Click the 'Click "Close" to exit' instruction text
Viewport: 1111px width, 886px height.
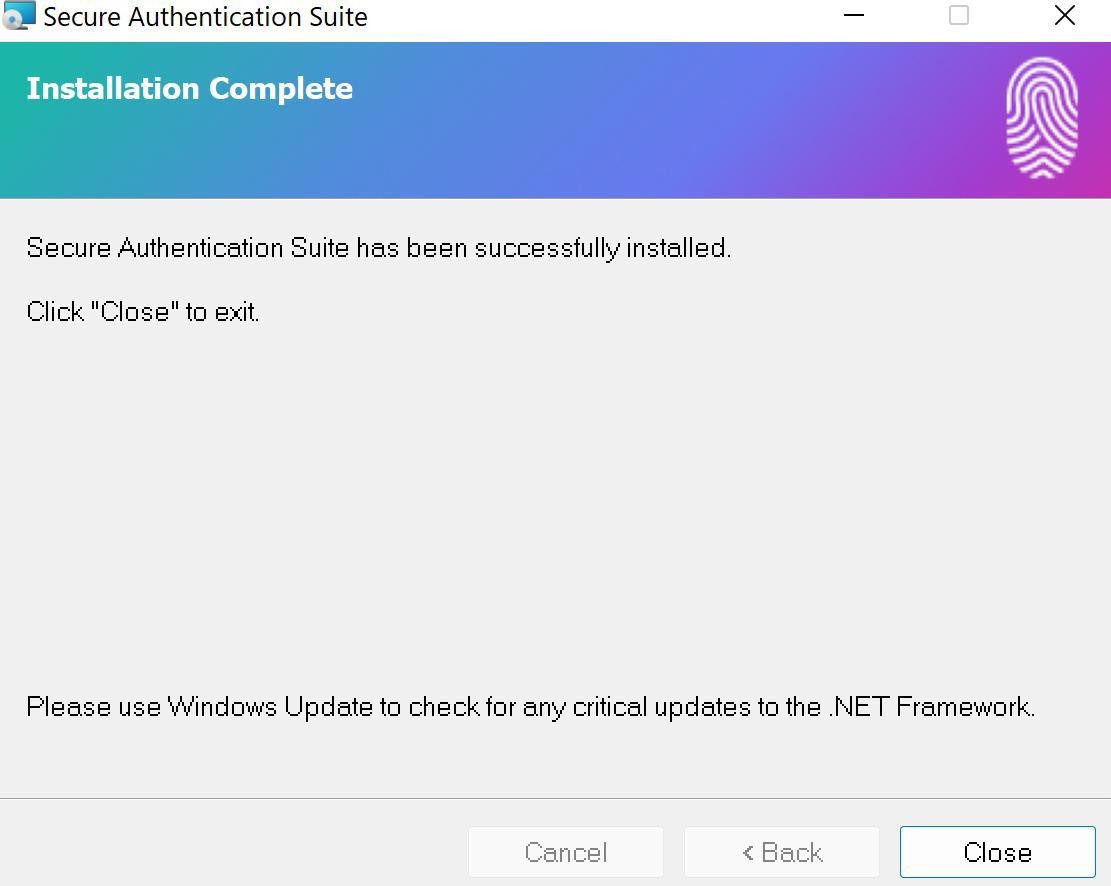click(142, 312)
